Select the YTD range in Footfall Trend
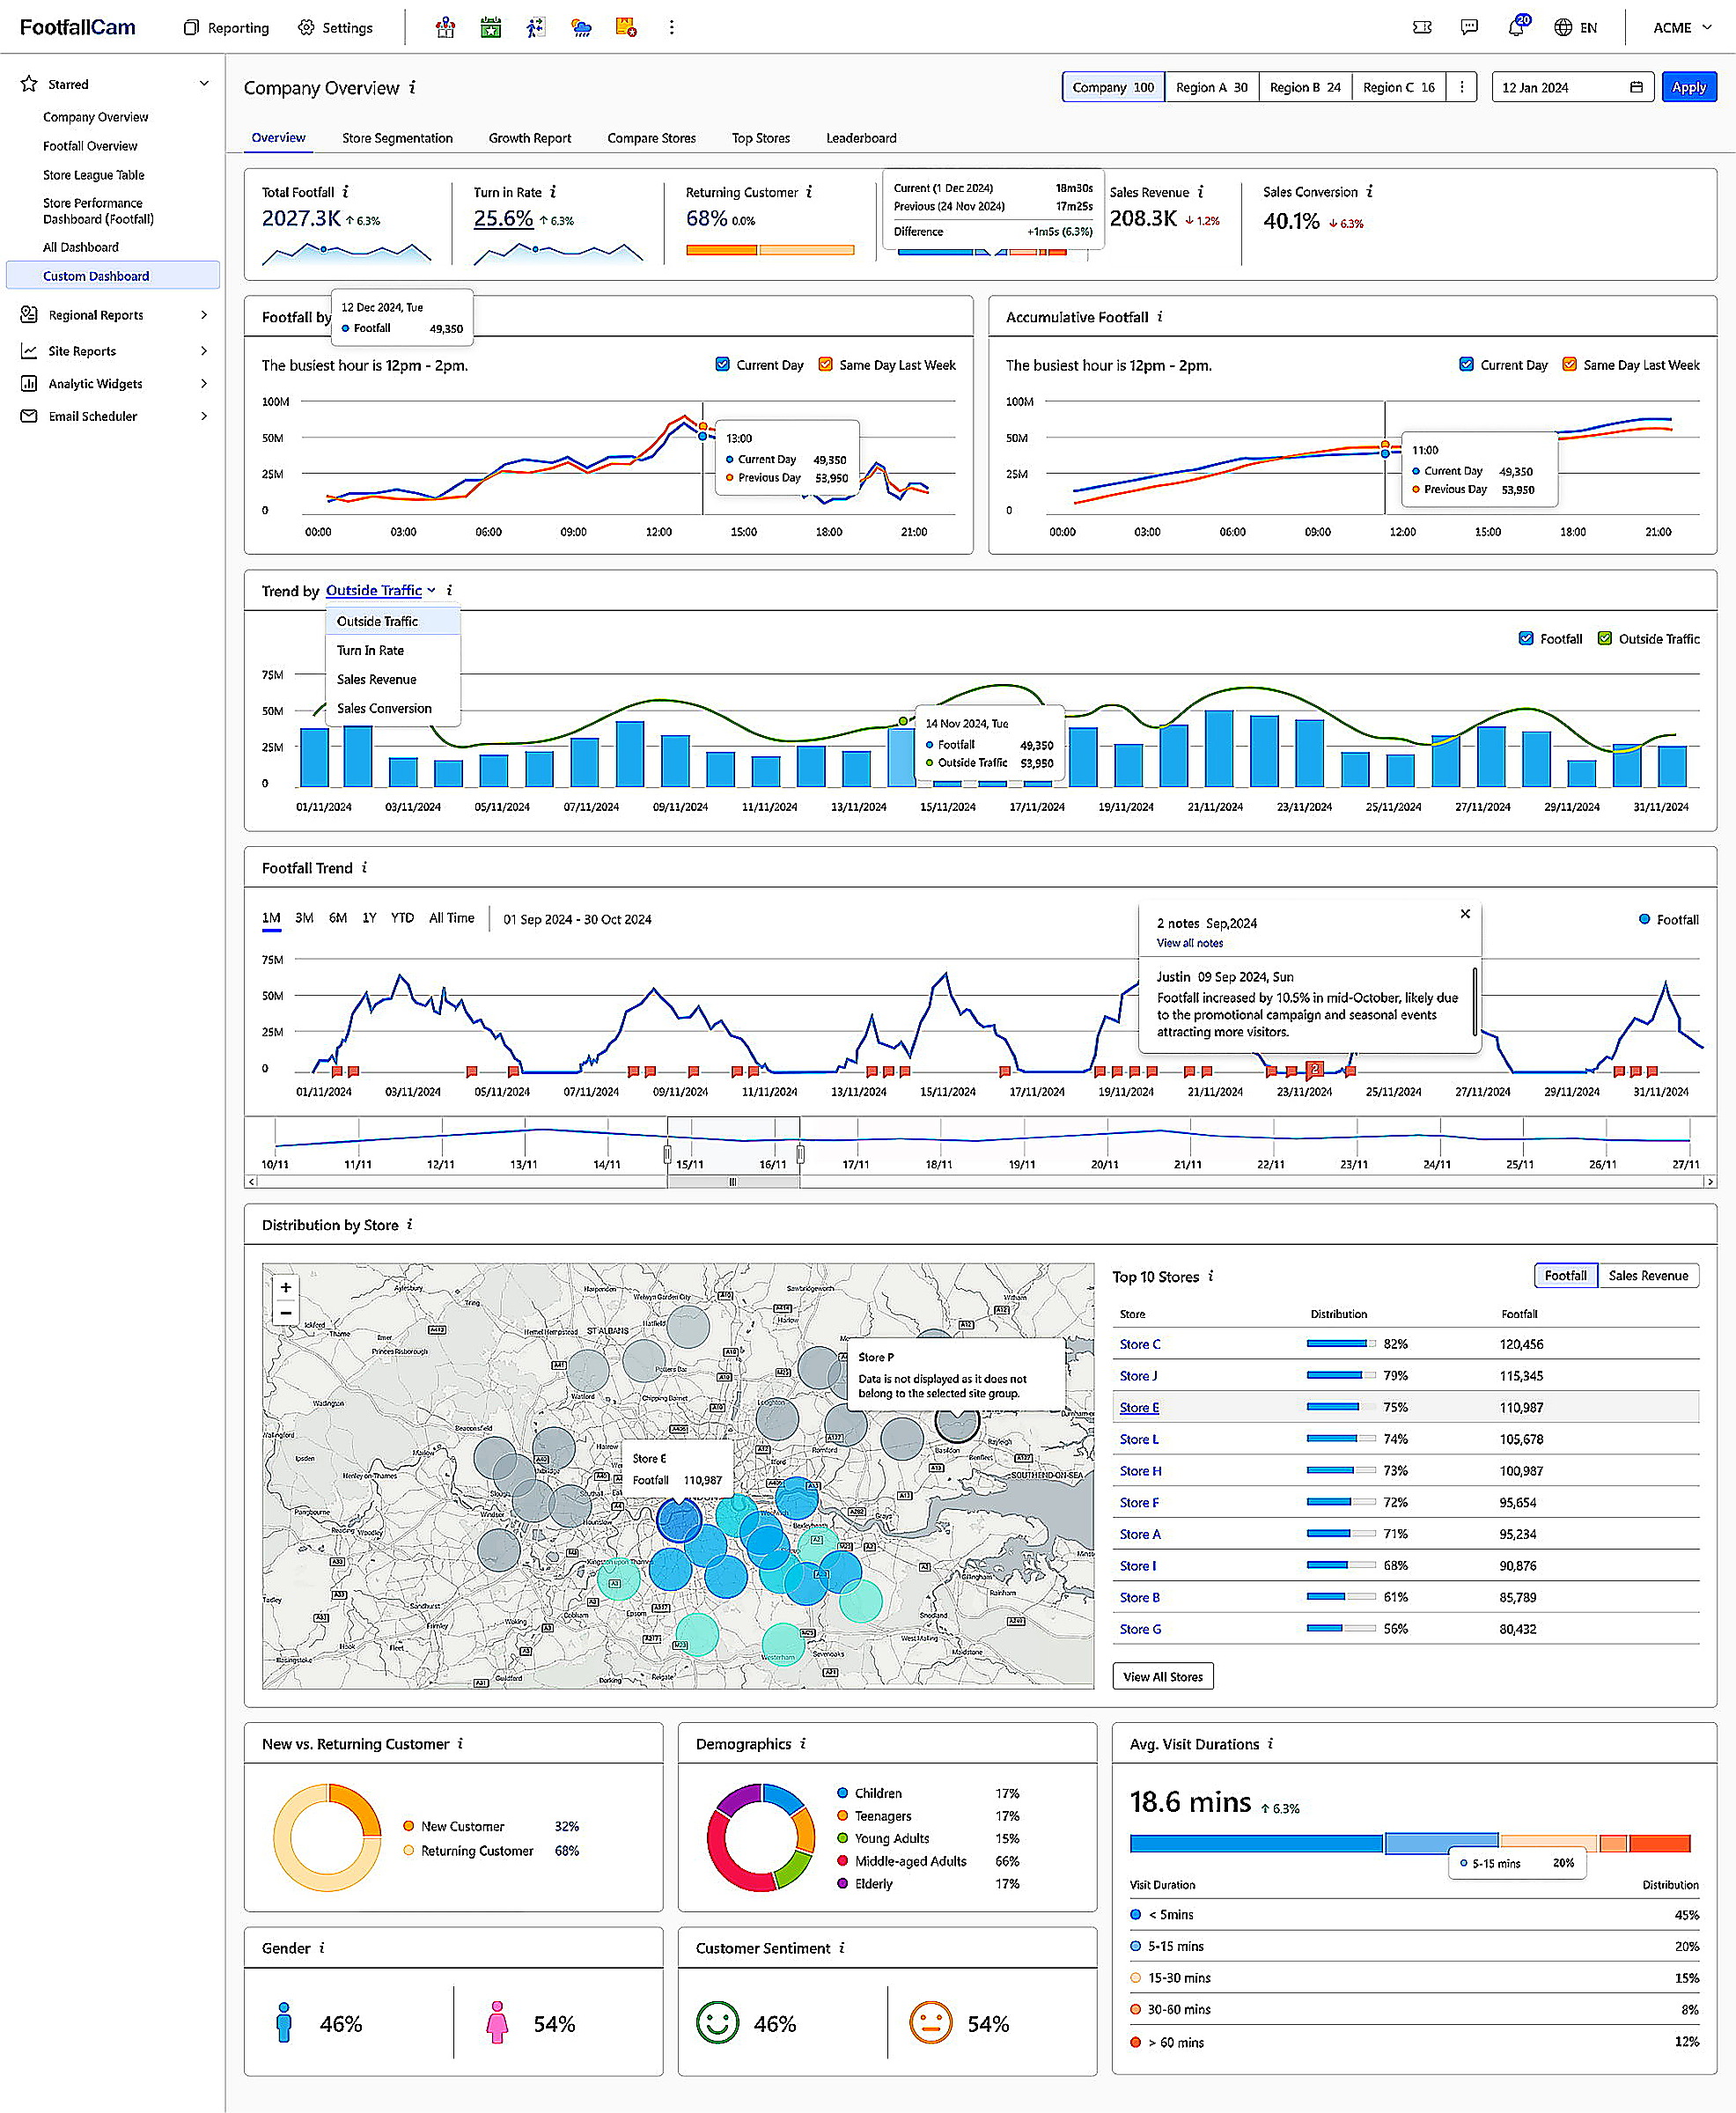Screen dimensions: 1736x2113 pyautogui.click(x=402, y=918)
